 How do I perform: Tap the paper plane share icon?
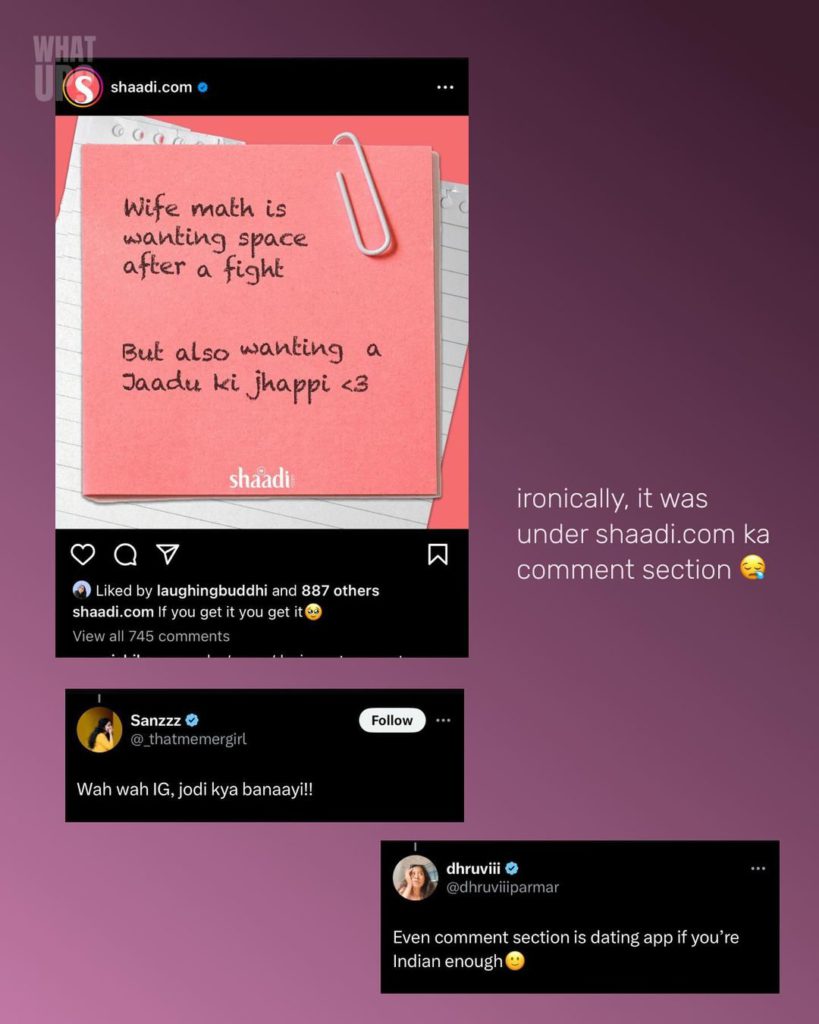[x=168, y=554]
